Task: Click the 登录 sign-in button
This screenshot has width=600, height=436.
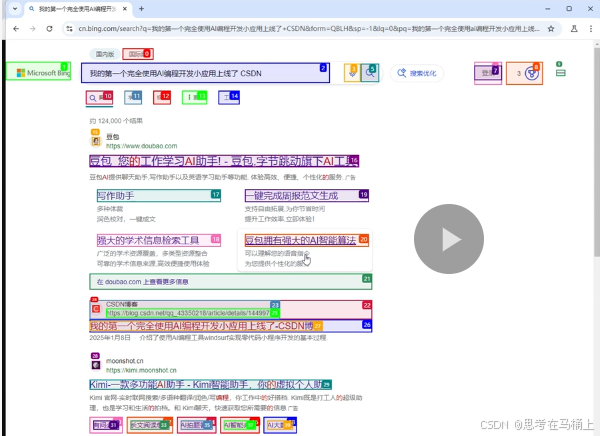Action: [488, 73]
